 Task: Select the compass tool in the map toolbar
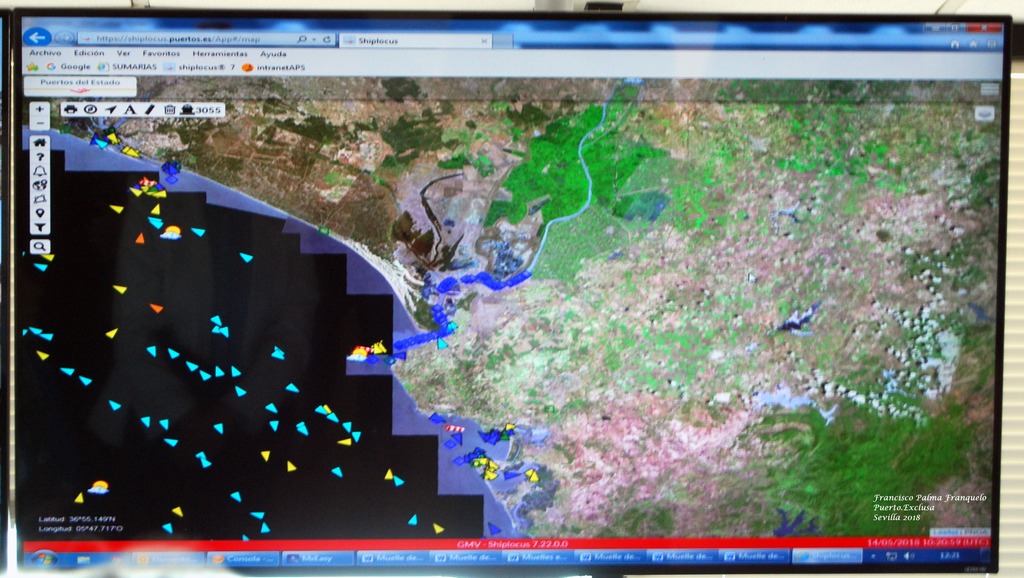90,109
